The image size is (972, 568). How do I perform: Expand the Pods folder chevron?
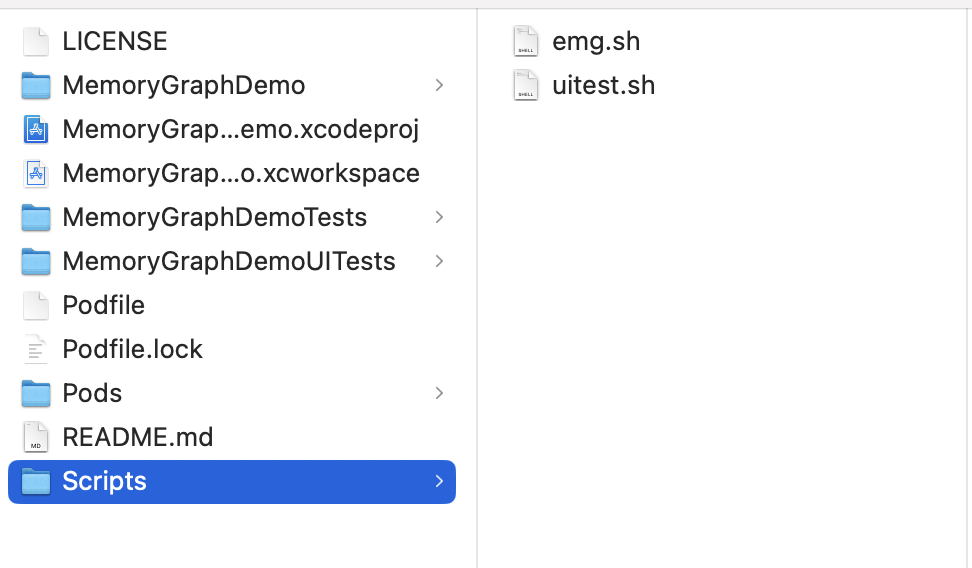pos(439,393)
